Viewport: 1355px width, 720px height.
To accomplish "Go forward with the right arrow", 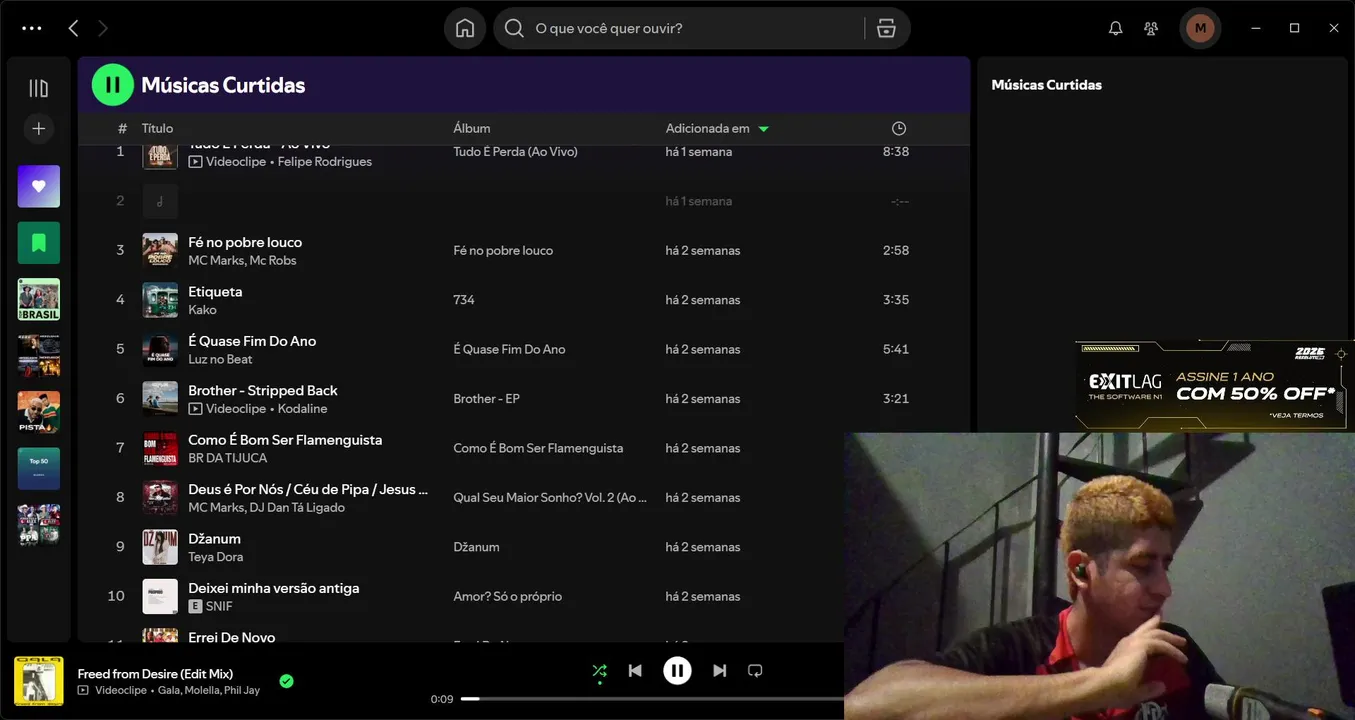I will [x=102, y=28].
